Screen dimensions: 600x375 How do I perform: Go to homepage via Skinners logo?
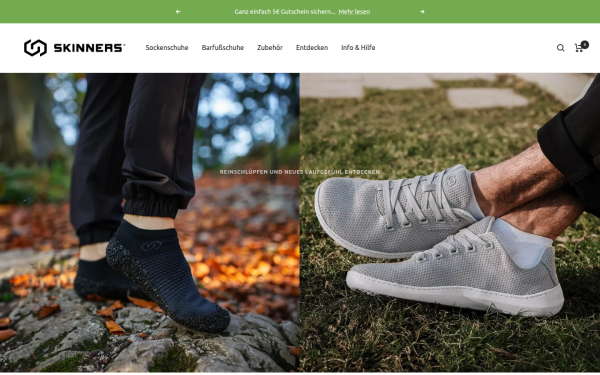(75, 48)
